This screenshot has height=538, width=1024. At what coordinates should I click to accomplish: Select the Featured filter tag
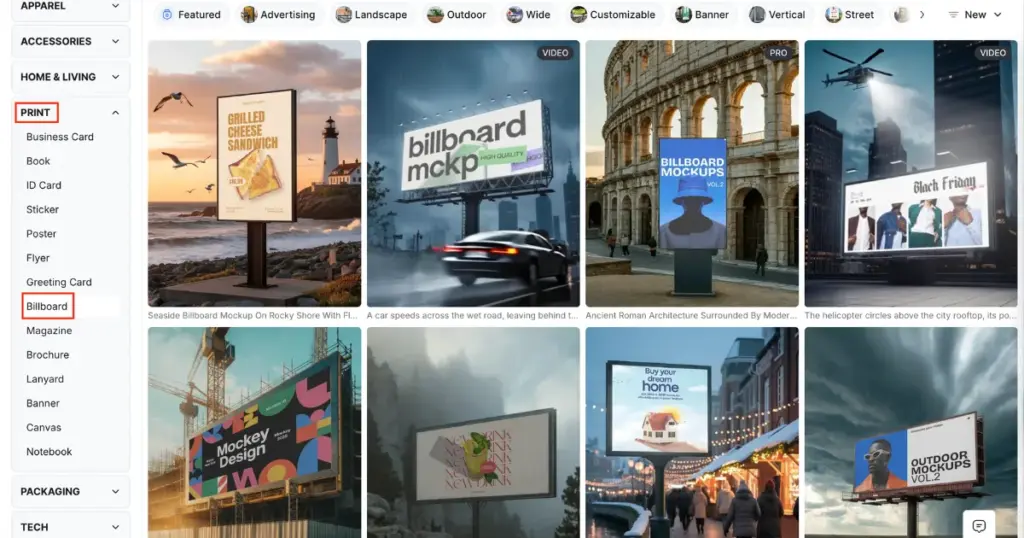[x=191, y=14]
